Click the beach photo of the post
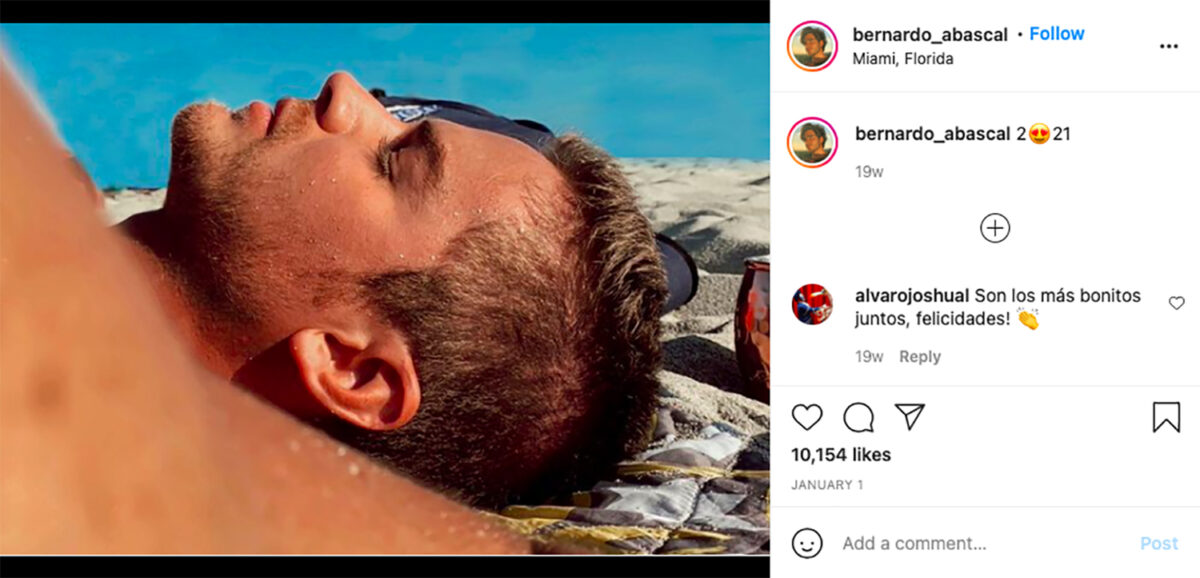 [385, 288]
